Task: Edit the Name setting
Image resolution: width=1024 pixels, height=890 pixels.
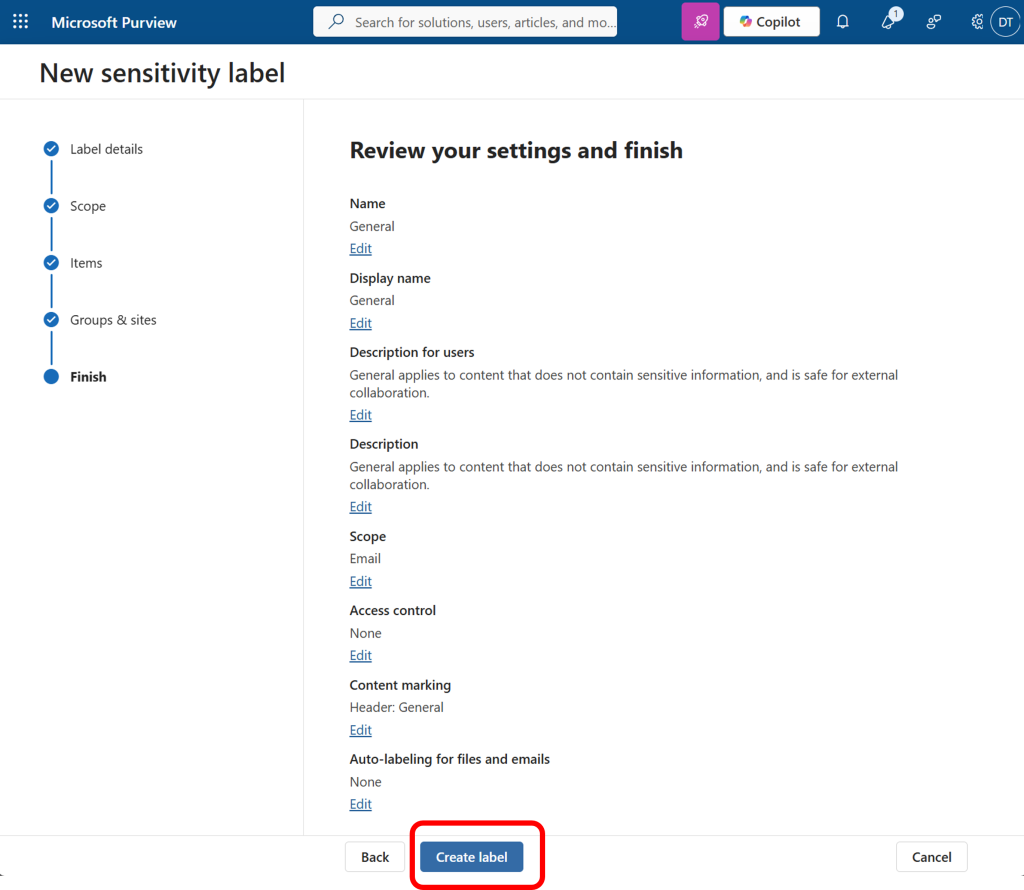Action: (x=360, y=249)
